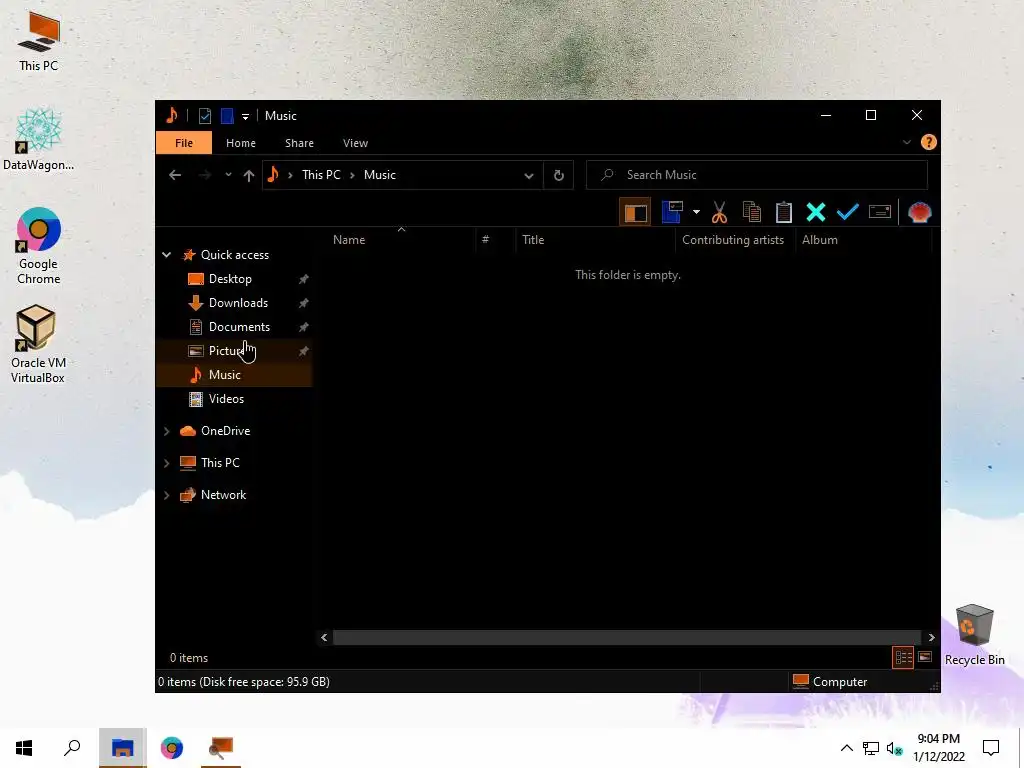Toggle the navigation pane toolbar button

point(635,212)
